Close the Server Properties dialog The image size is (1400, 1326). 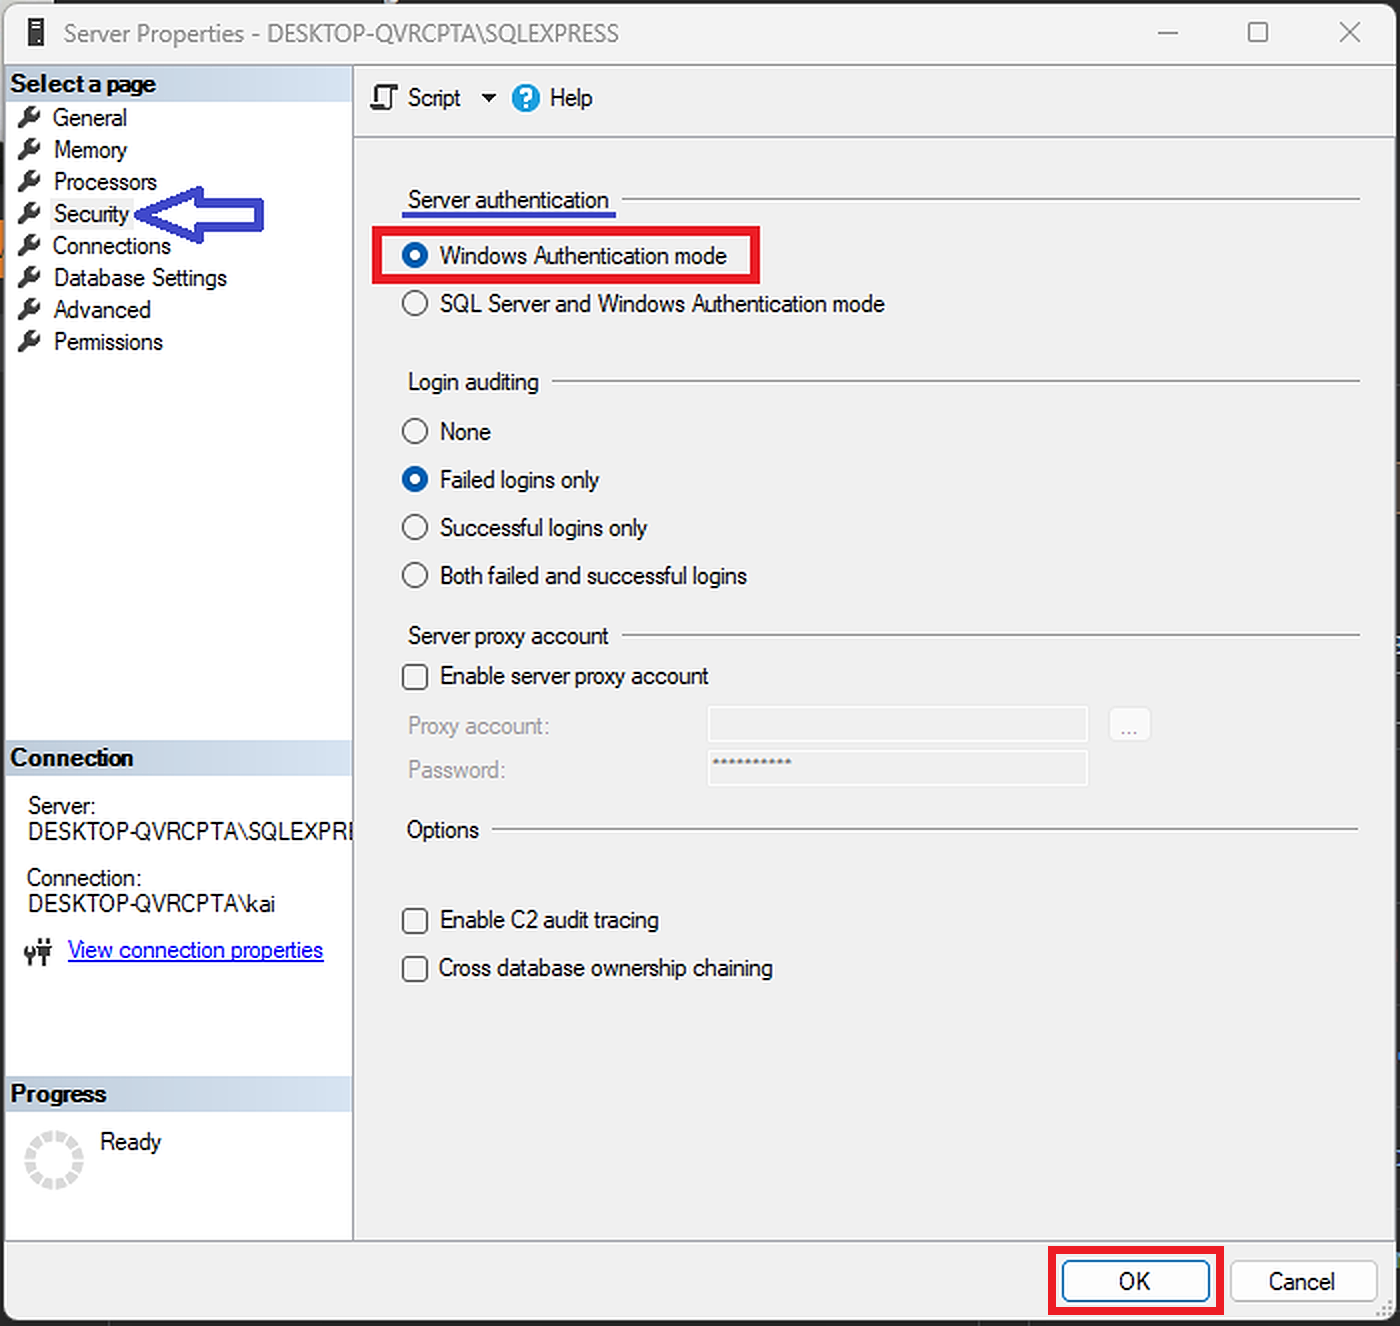1349,32
